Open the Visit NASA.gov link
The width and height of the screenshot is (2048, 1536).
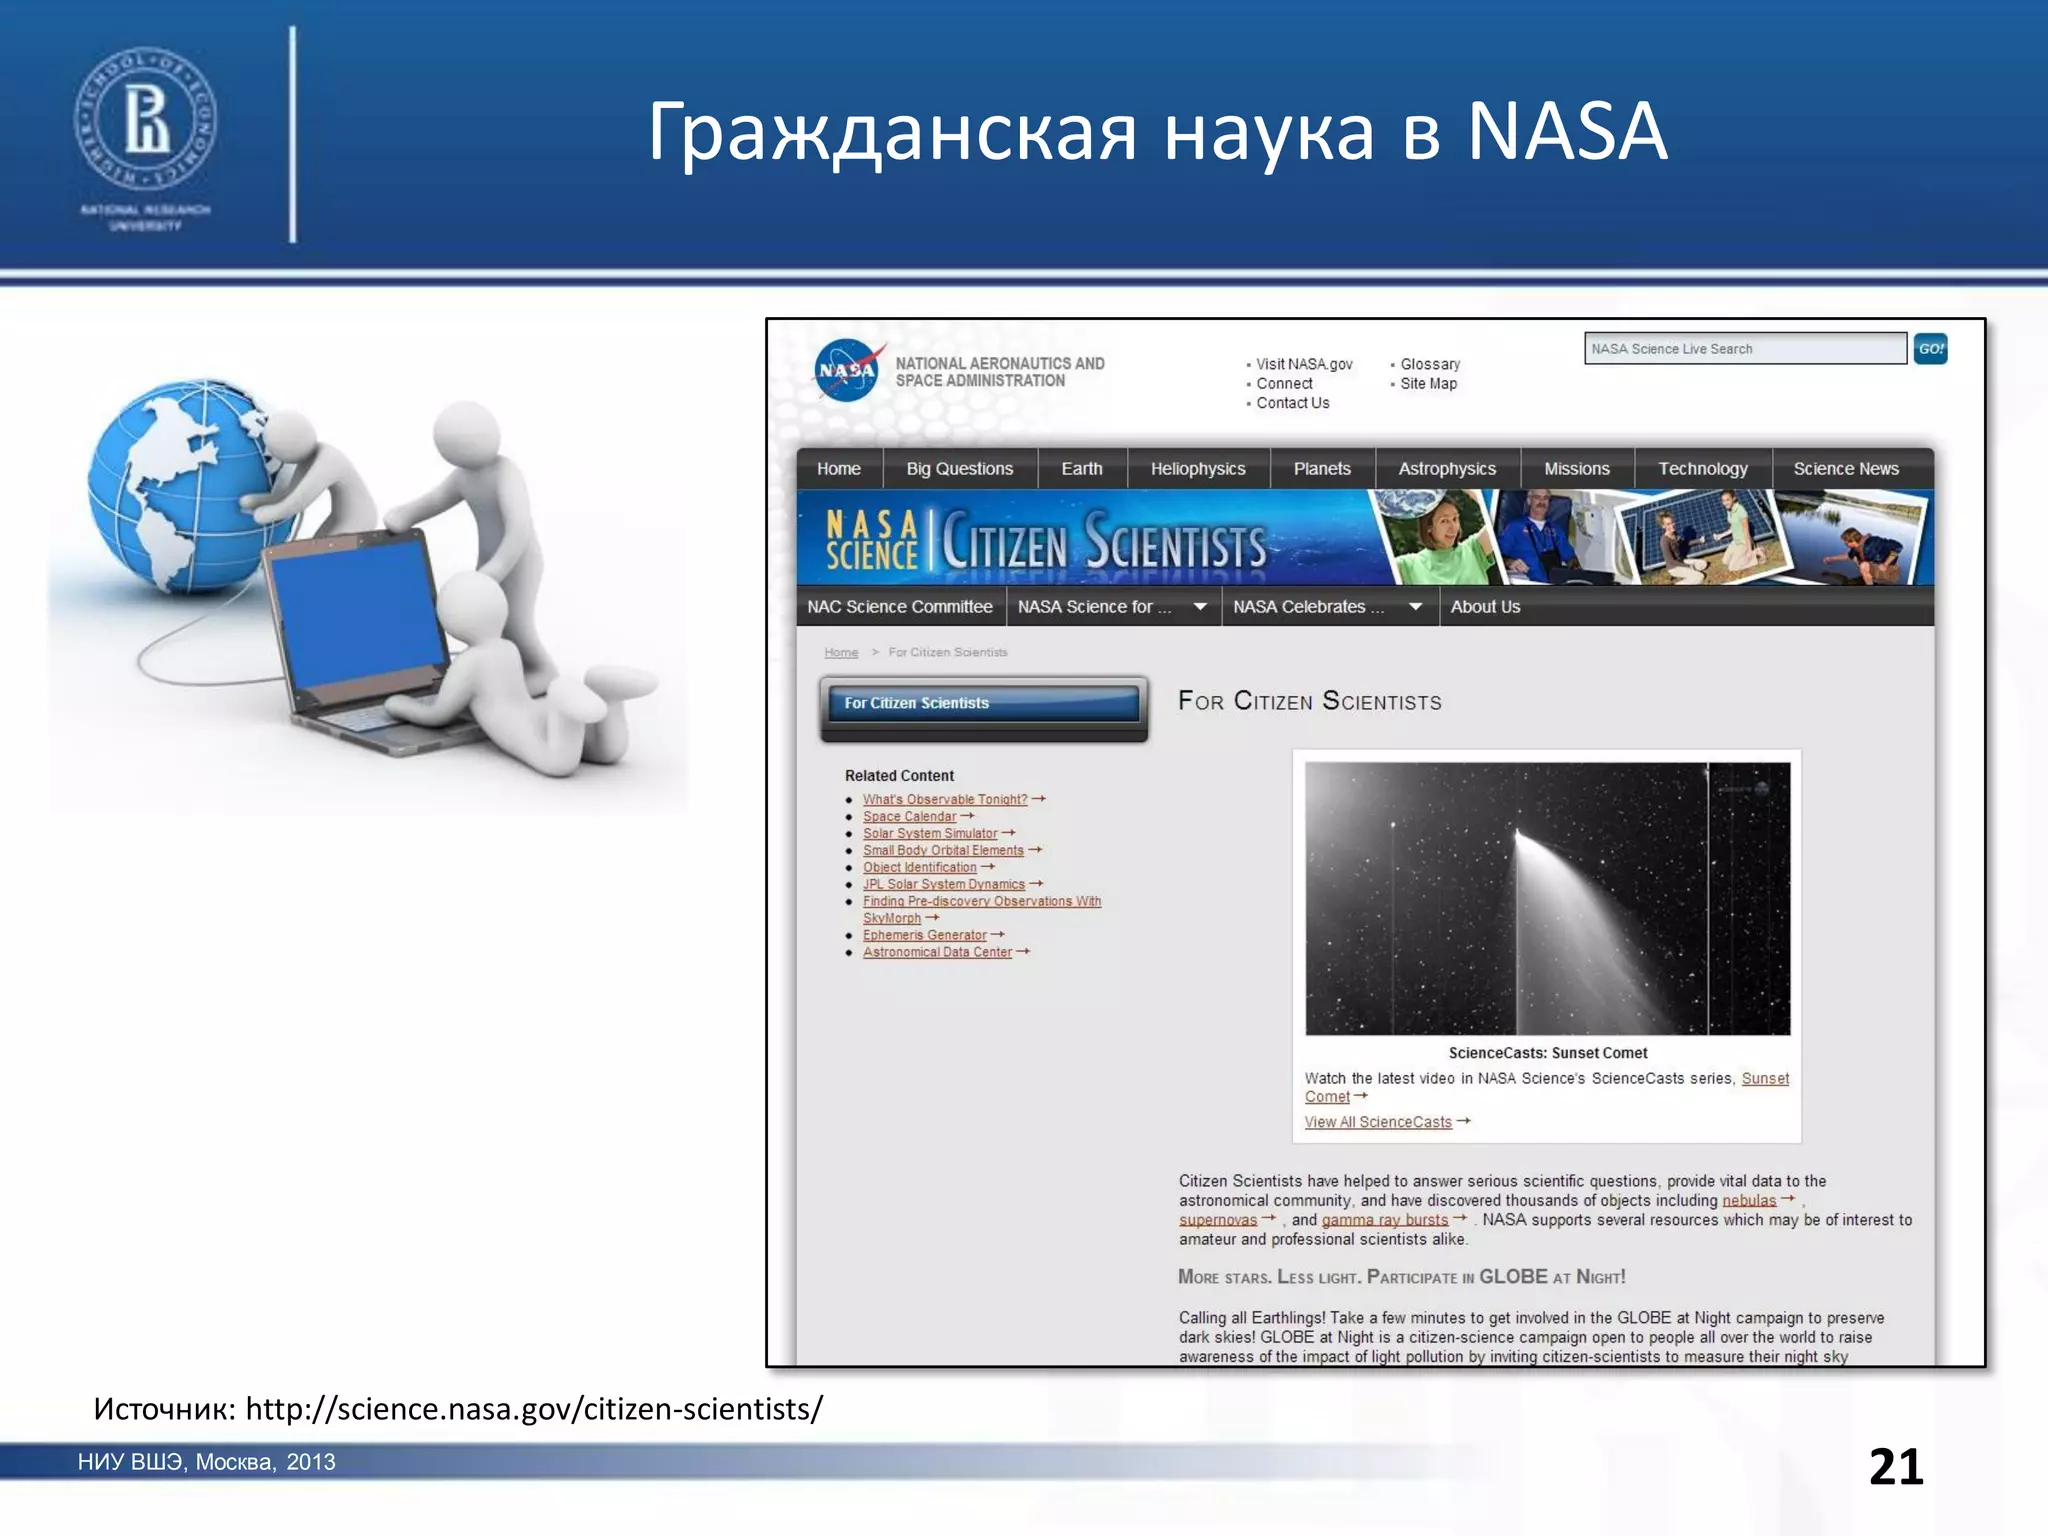1304,364
